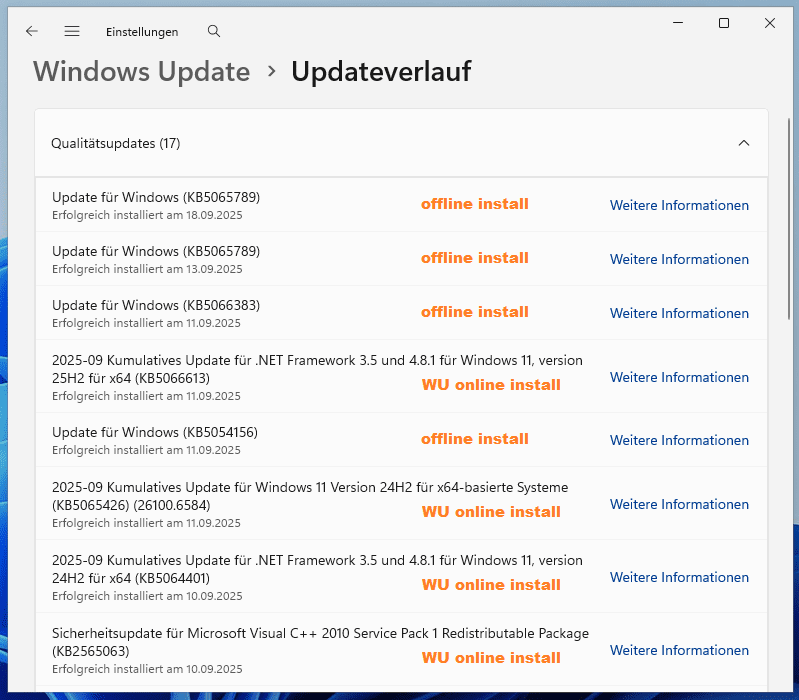Select the KB5065426 (26100.6584) update title
Image resolution: width=799 pixels, height=700 pixels.
pyautogui.click(x=310, y=487)
